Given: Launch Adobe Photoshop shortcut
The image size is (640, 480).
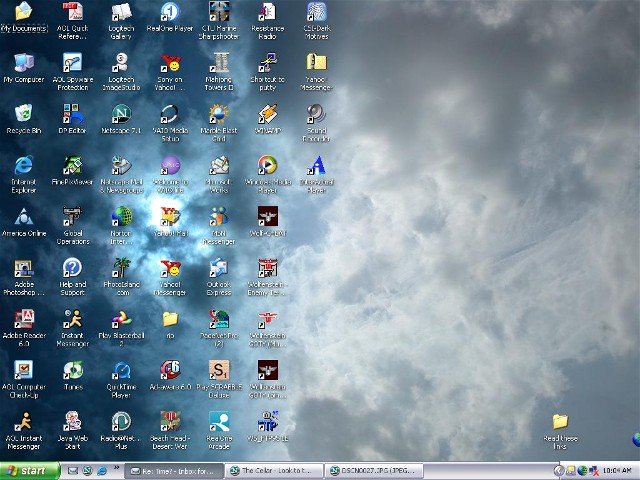Looking at the screenshot, I should (x=24, y=268).
